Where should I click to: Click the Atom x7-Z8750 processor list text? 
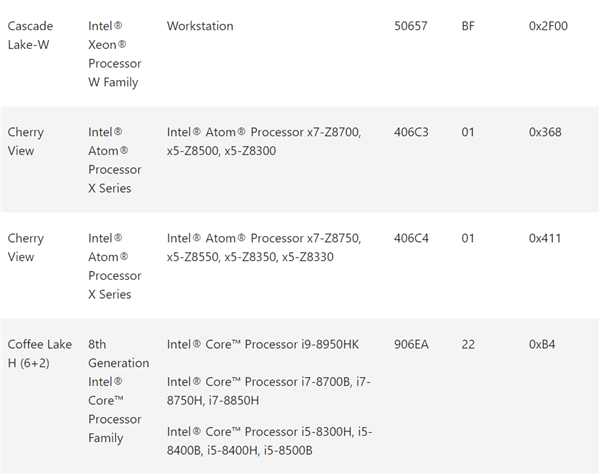pyautogui.click(x=263, y=248)
